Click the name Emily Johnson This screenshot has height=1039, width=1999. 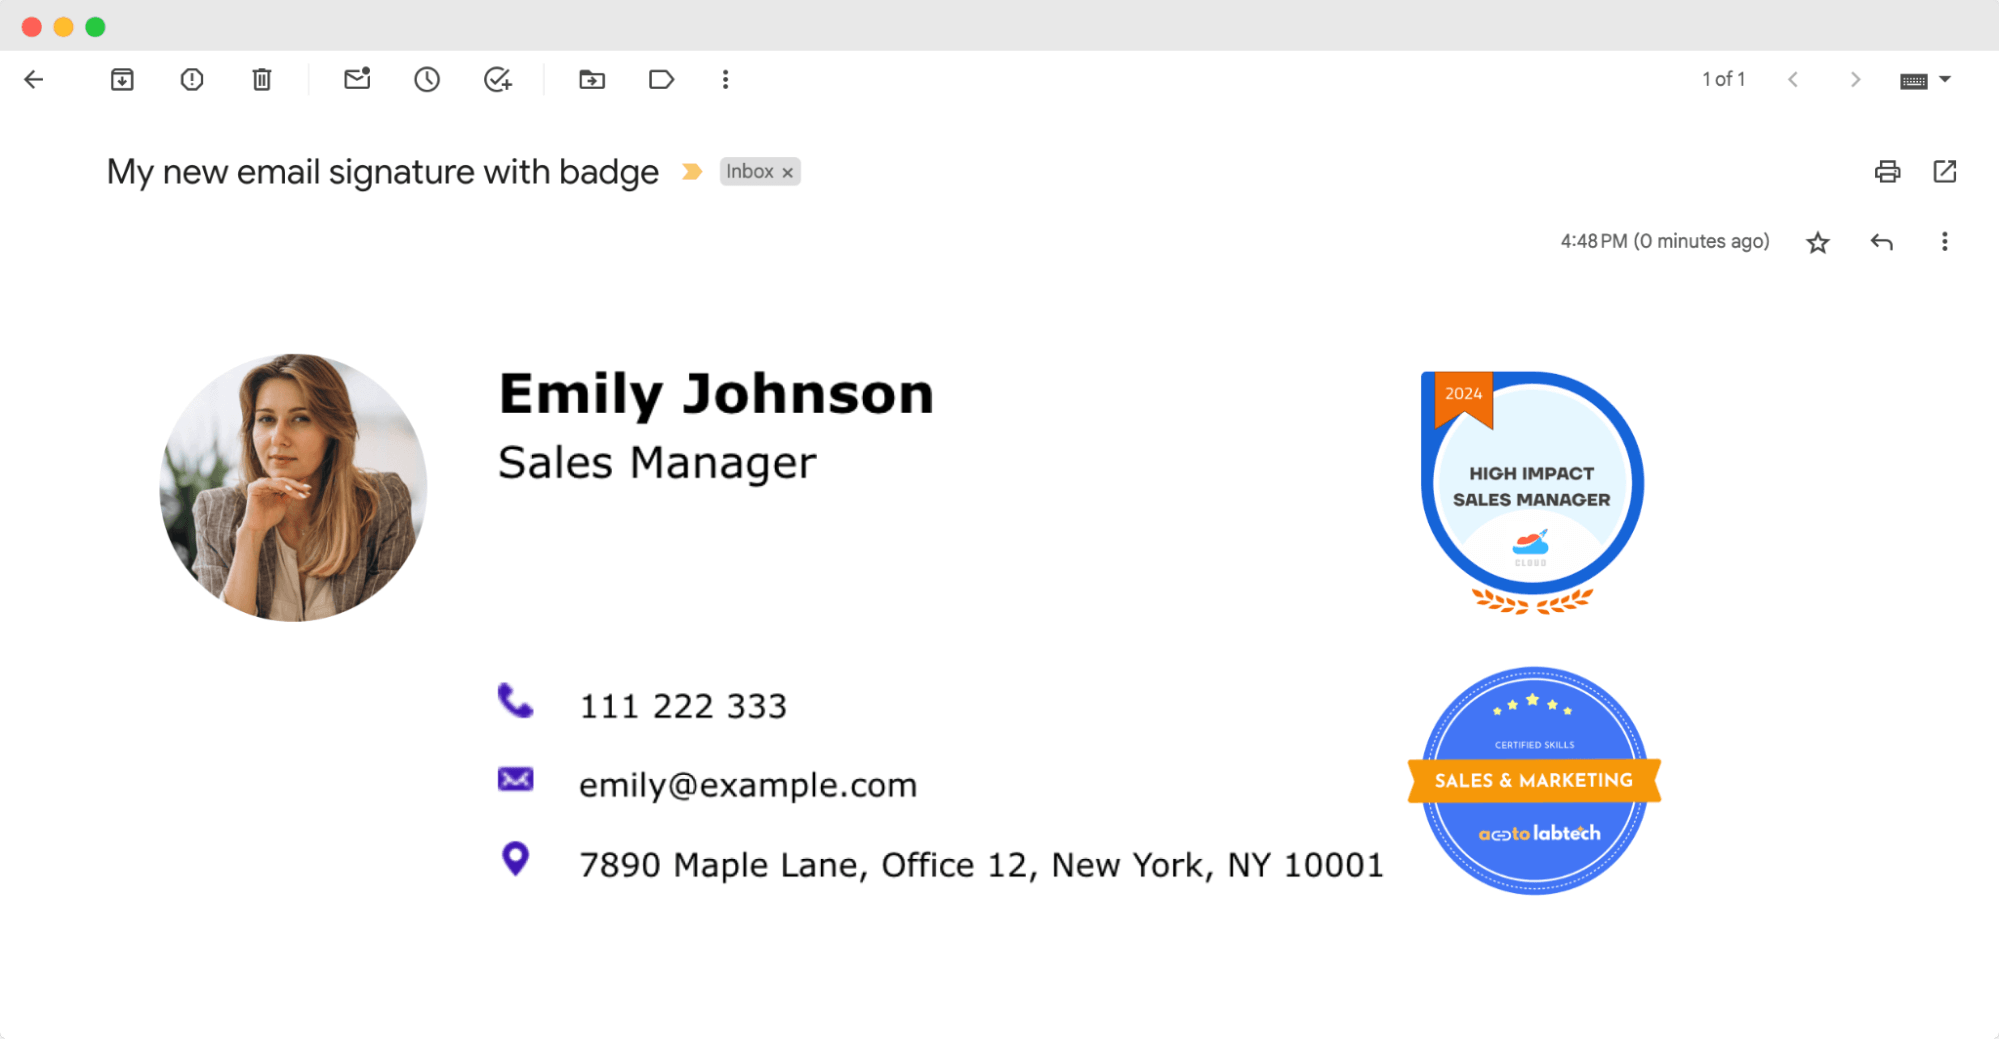[x=716, y=394]
